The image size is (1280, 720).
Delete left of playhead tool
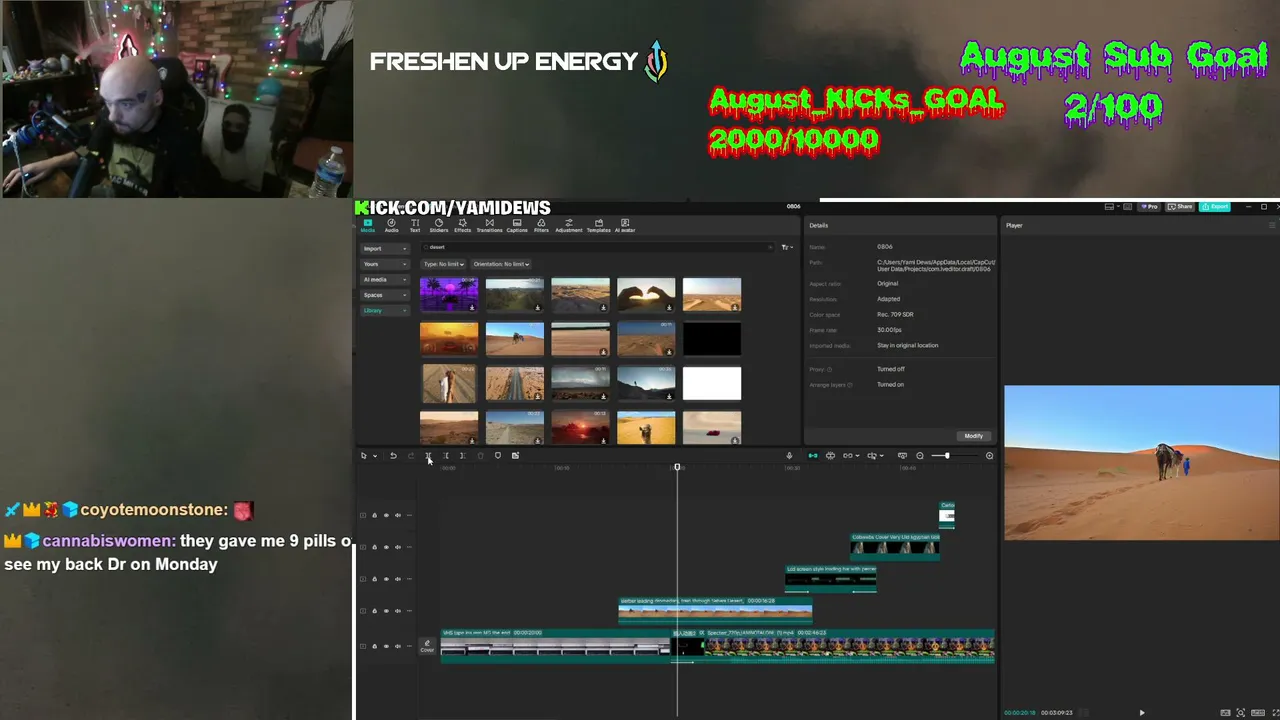point(446,456)
